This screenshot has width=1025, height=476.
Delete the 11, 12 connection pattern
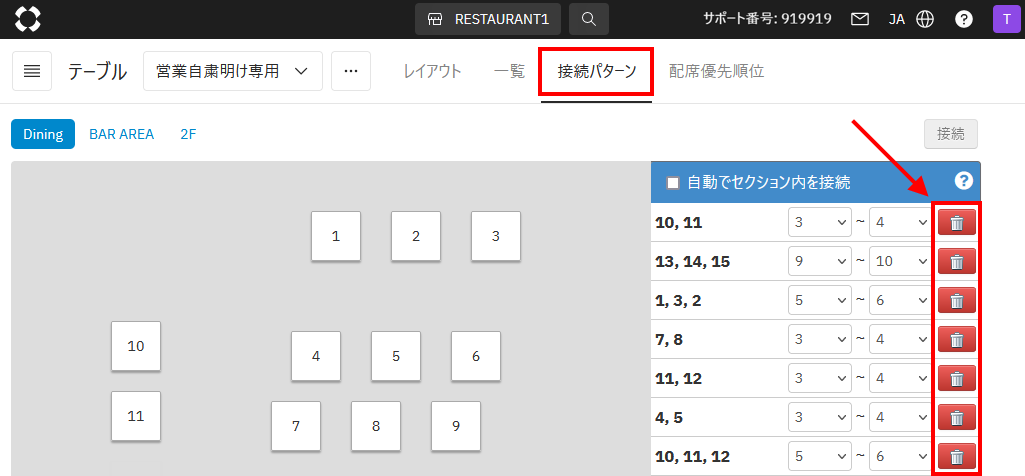(957, 378)
